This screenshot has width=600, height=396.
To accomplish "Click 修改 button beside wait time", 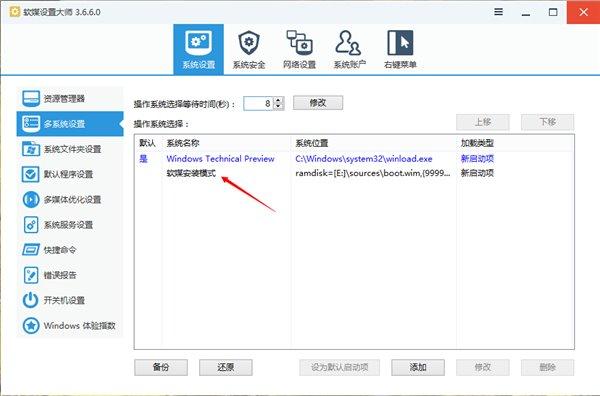I will point(318,103).
